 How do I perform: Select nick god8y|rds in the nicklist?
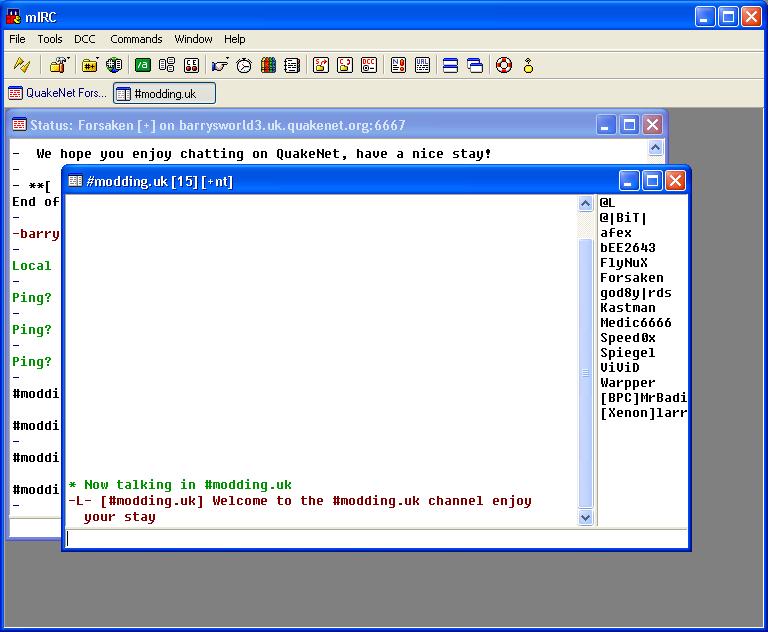tap(635, 292)
